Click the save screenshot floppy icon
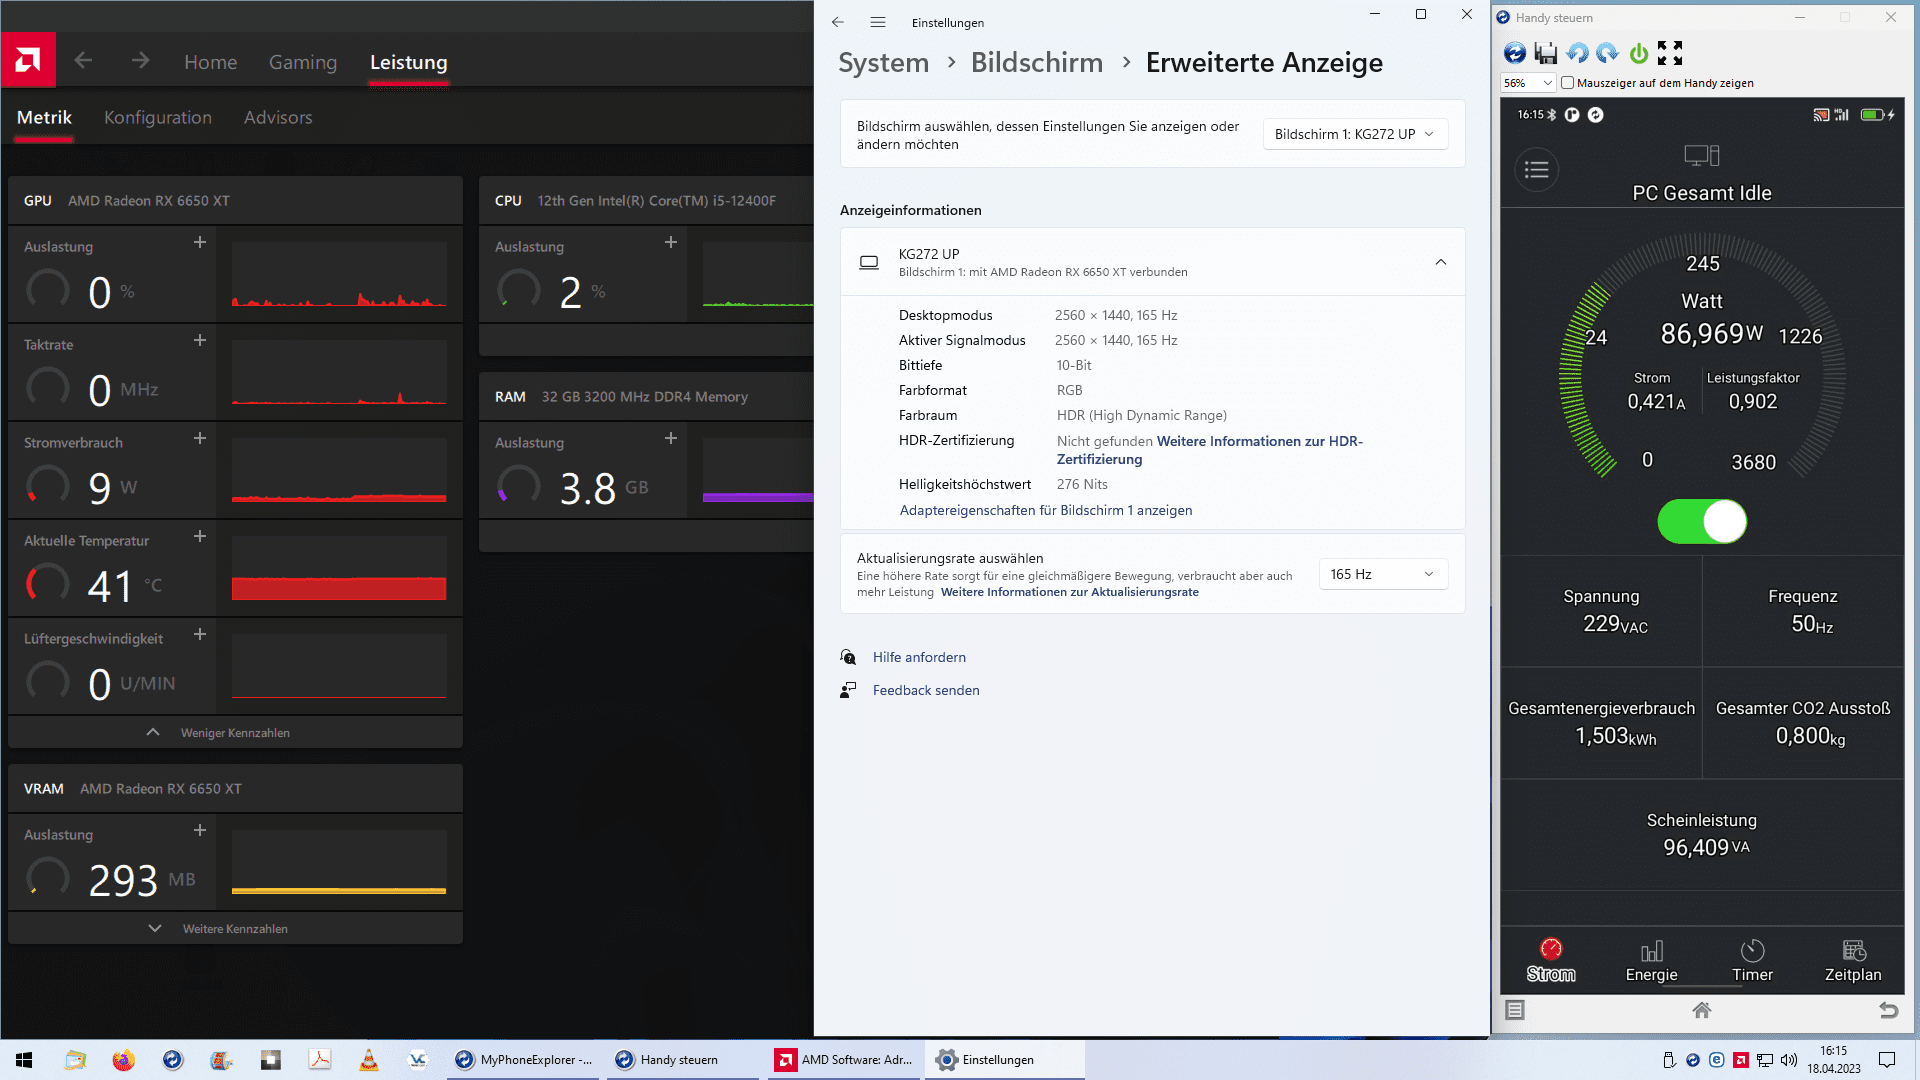 click(1546, 53)
